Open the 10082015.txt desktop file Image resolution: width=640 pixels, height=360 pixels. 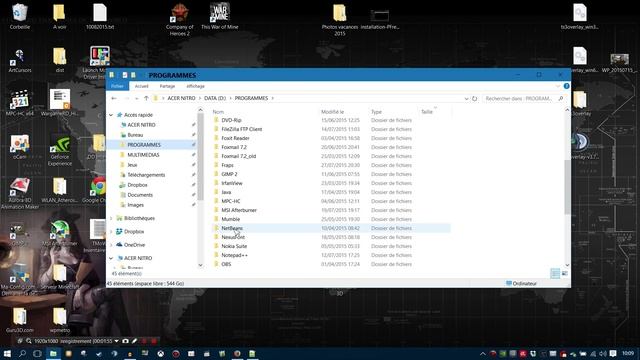[x=100, y=16]
